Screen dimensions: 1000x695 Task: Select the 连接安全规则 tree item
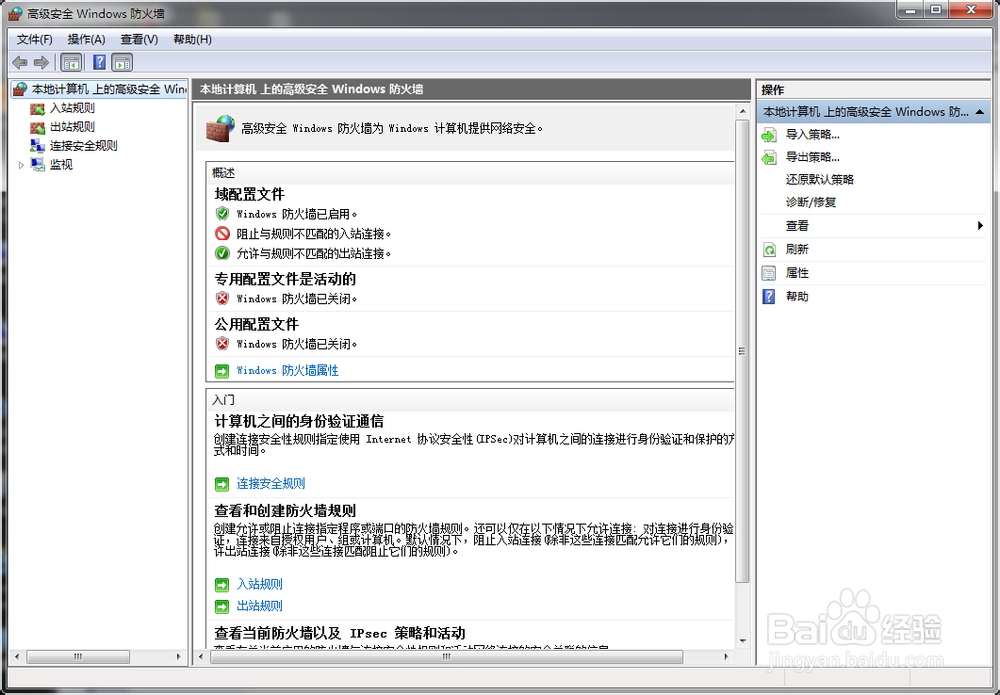tap(84, 145)
